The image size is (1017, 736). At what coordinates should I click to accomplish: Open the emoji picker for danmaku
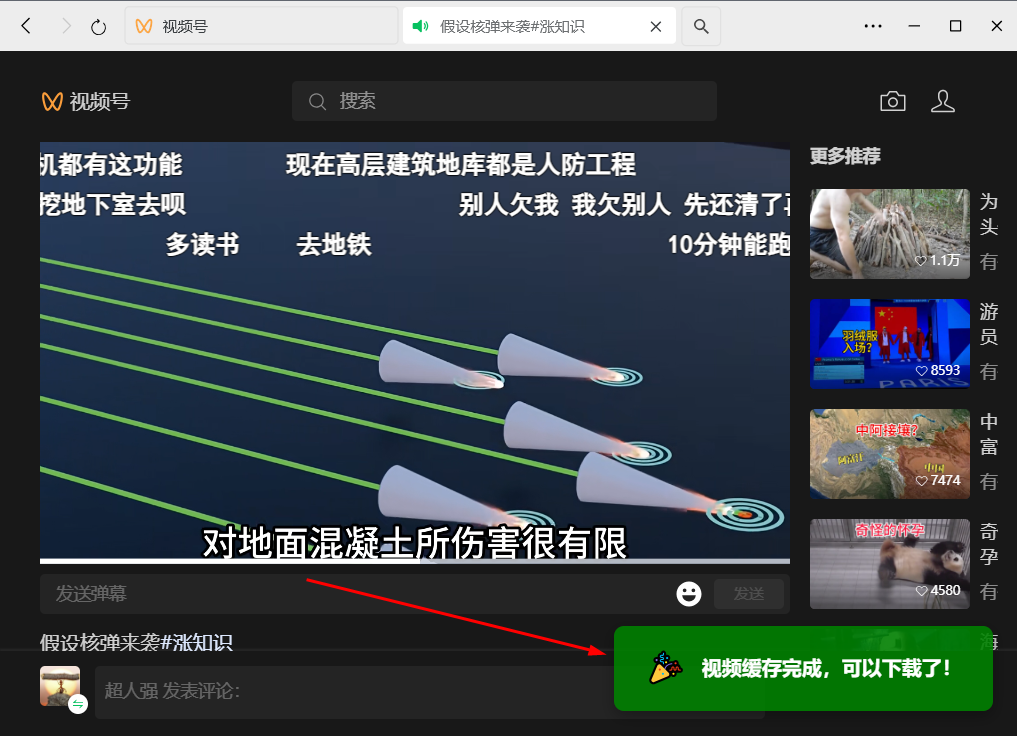688,594
